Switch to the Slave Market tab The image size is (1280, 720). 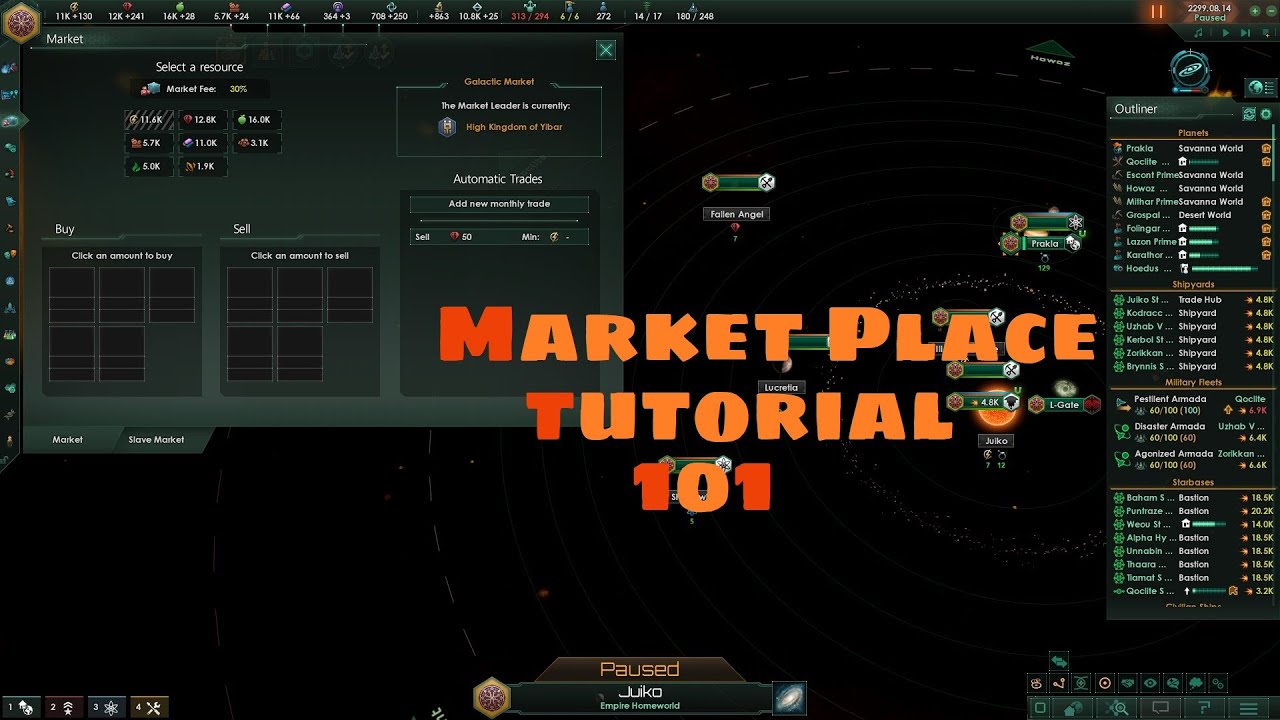click(156, 440)
